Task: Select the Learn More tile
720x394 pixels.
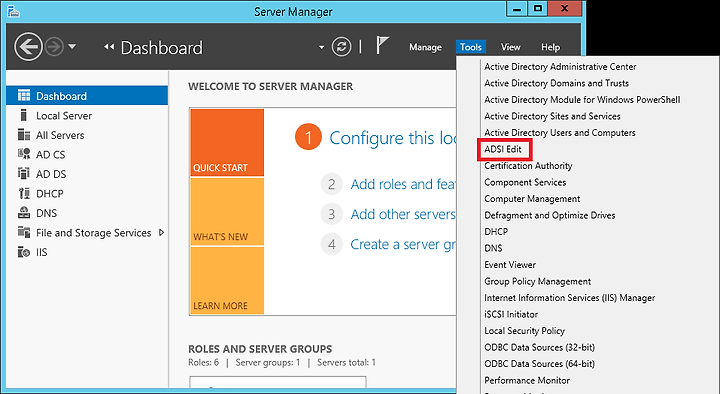Action: pyautogui.click(x=227, y=281)
